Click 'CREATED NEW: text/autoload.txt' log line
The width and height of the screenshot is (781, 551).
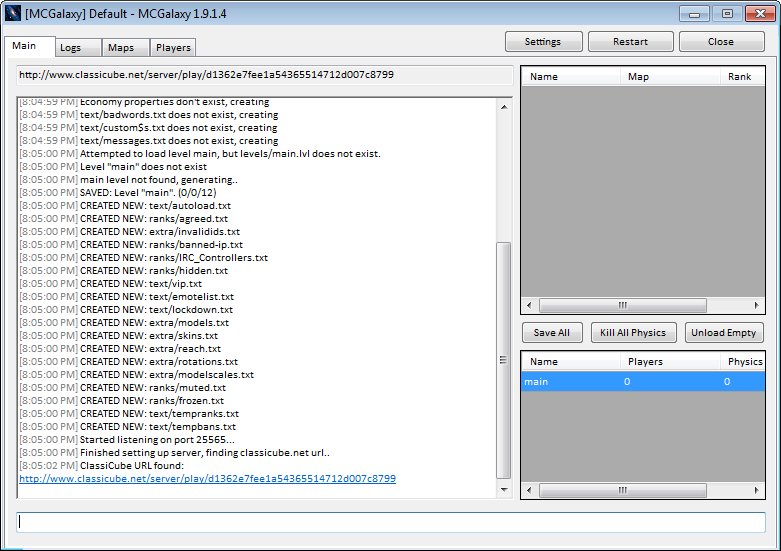coord(125,206)
